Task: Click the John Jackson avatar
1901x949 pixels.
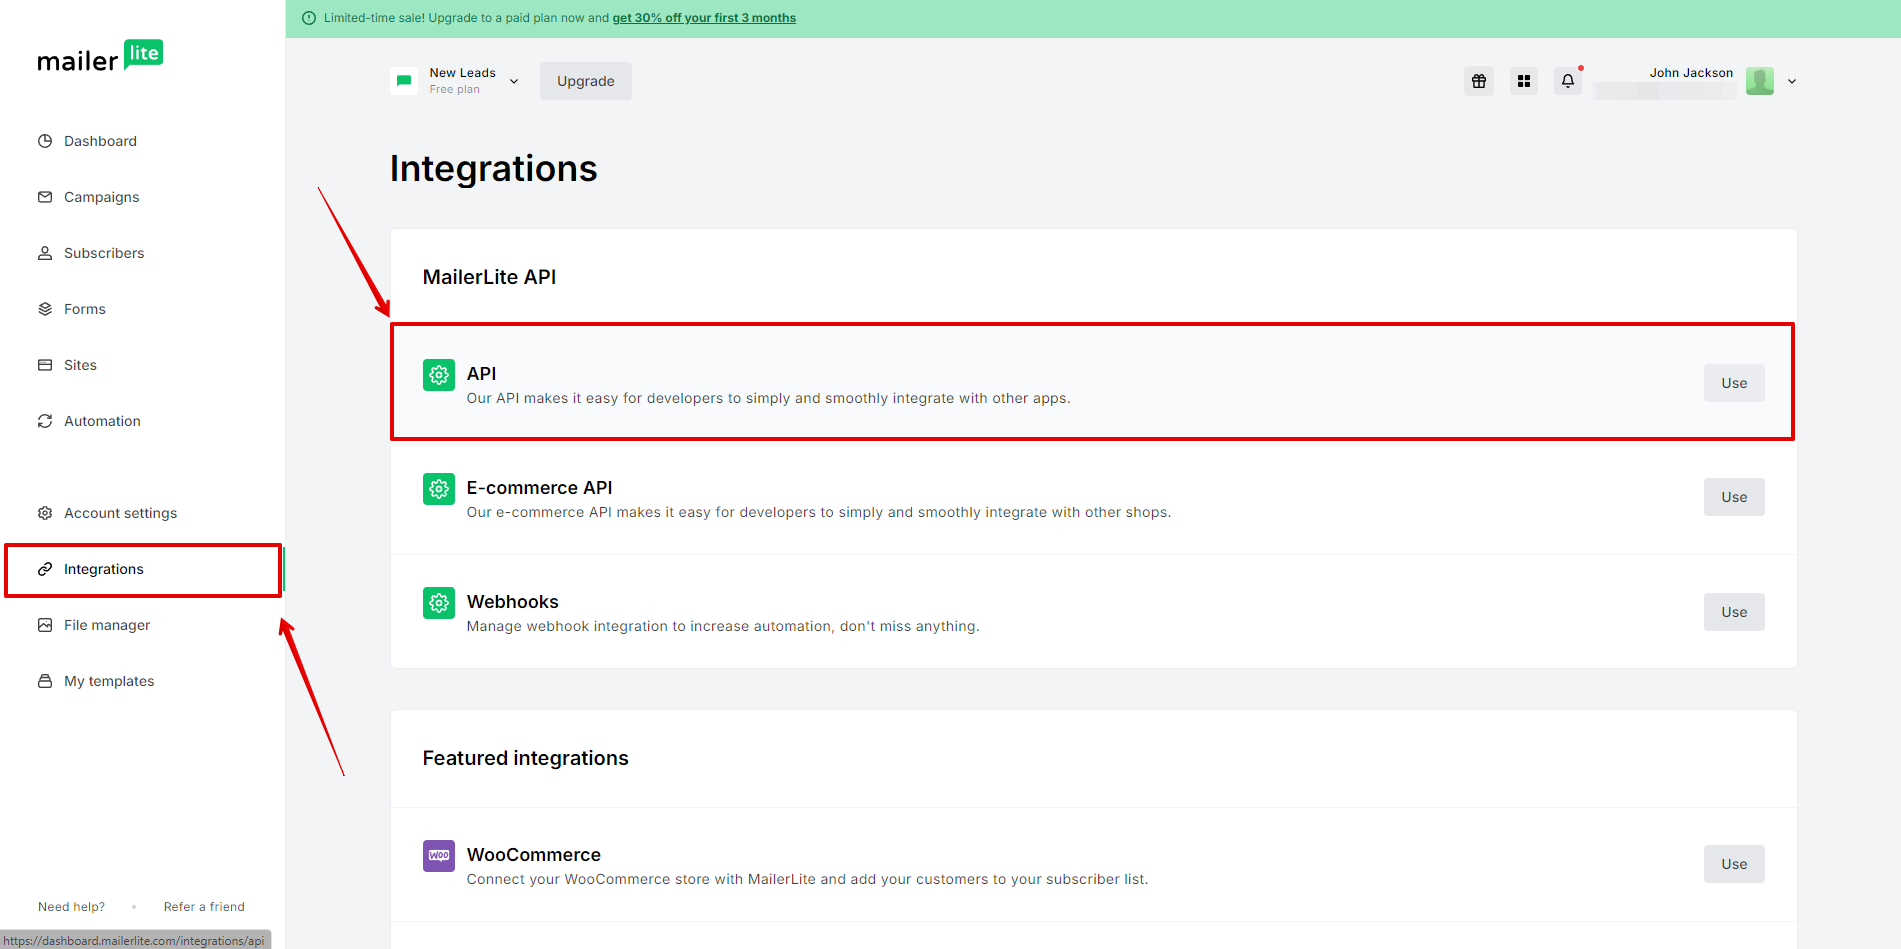Action: (1760, 81)
